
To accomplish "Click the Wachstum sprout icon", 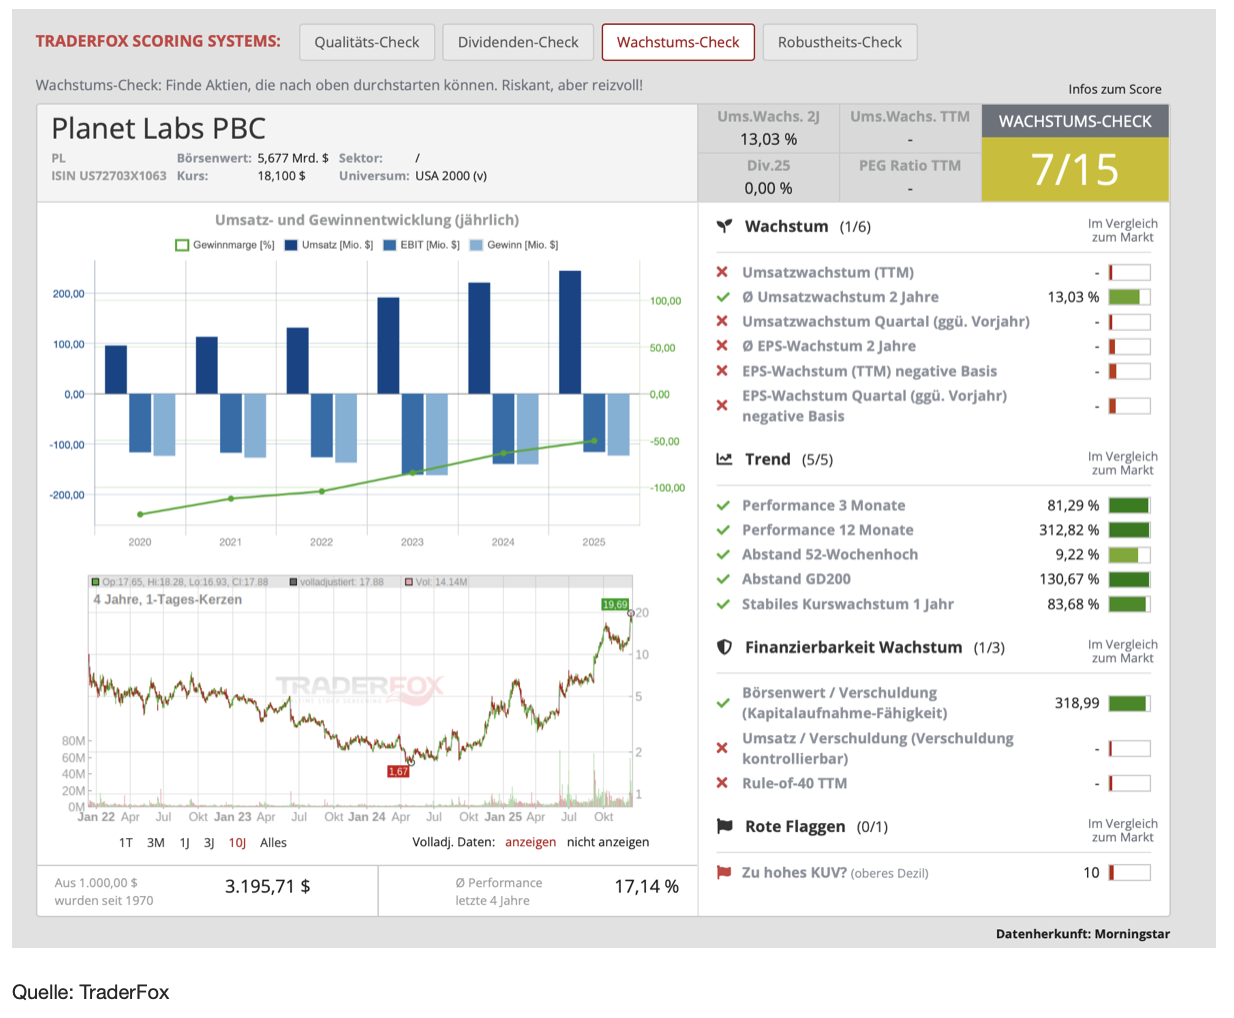I will click(724, 227).
